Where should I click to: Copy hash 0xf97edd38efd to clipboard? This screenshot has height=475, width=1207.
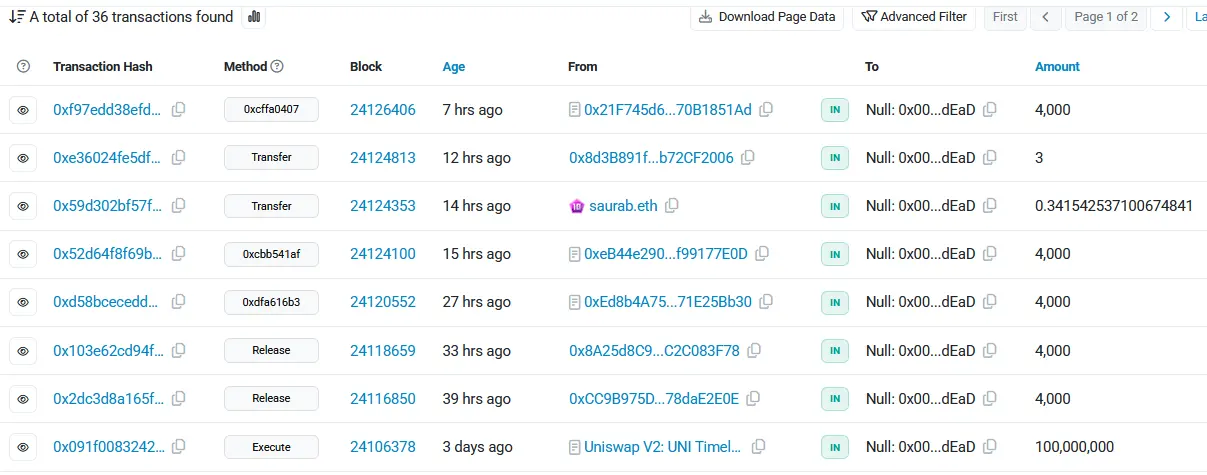[x=179, y=110]
